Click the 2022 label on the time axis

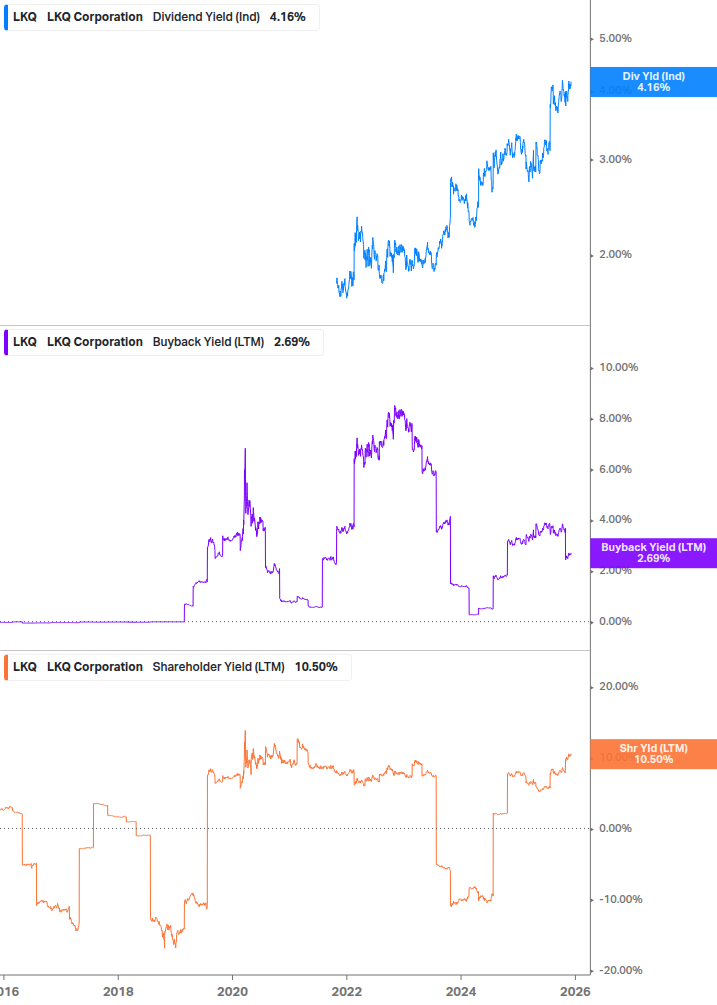pyautogui.click(x=346, y=992)
